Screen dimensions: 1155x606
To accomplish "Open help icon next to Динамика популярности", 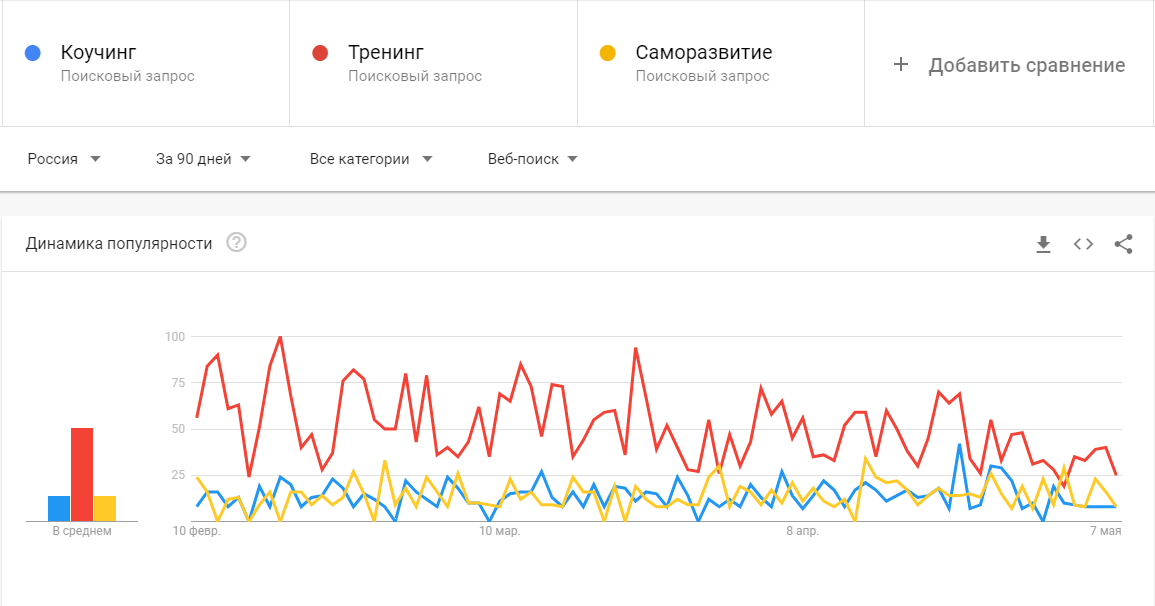I will coord(236,242).
